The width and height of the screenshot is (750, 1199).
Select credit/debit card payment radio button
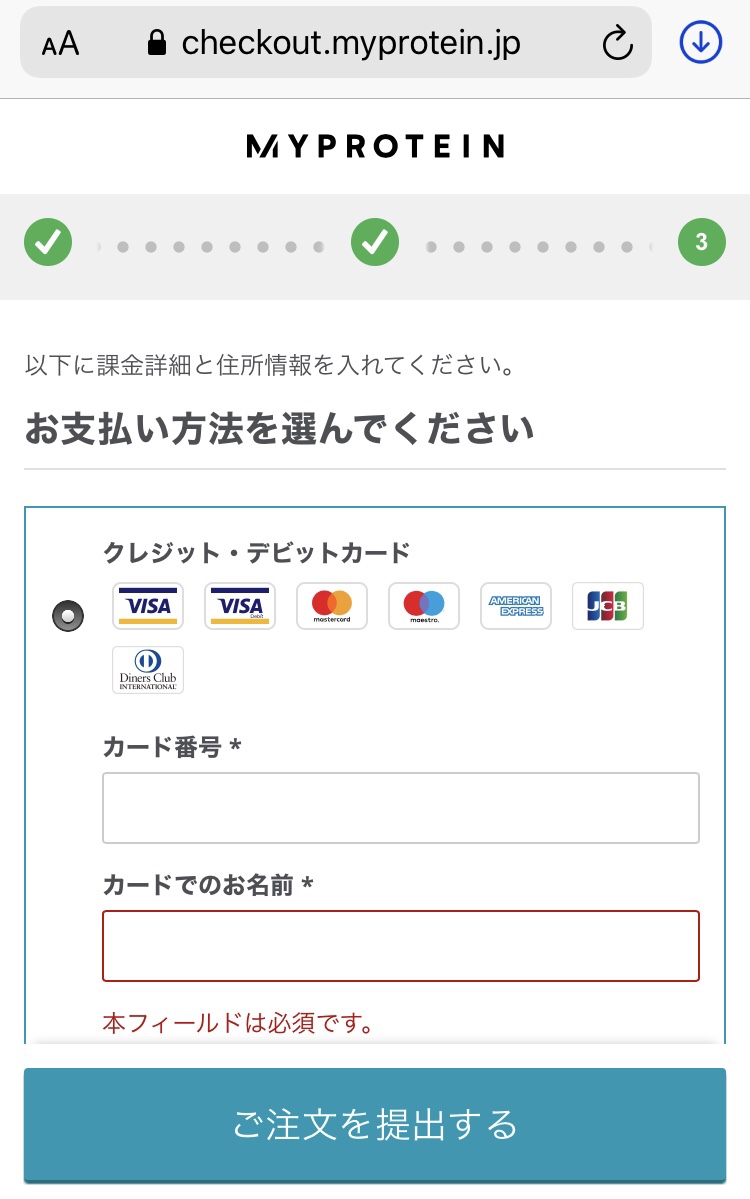click(68, 617)
